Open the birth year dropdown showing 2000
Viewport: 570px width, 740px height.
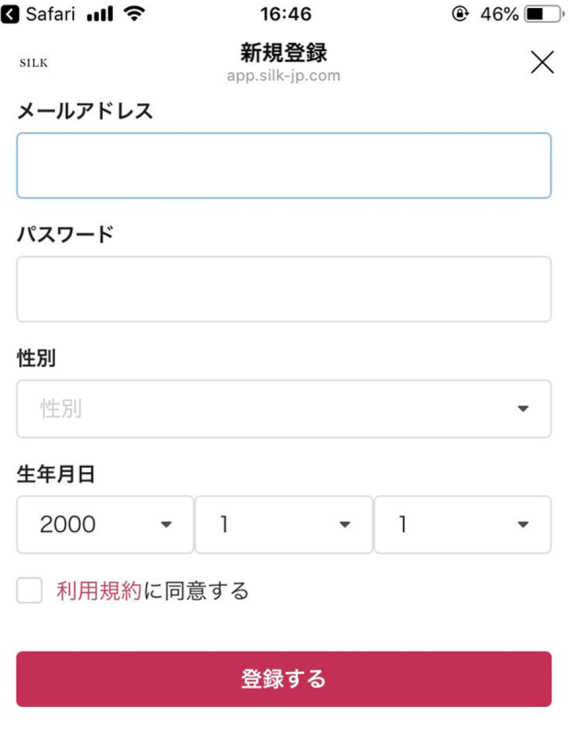tap(105, 524)
